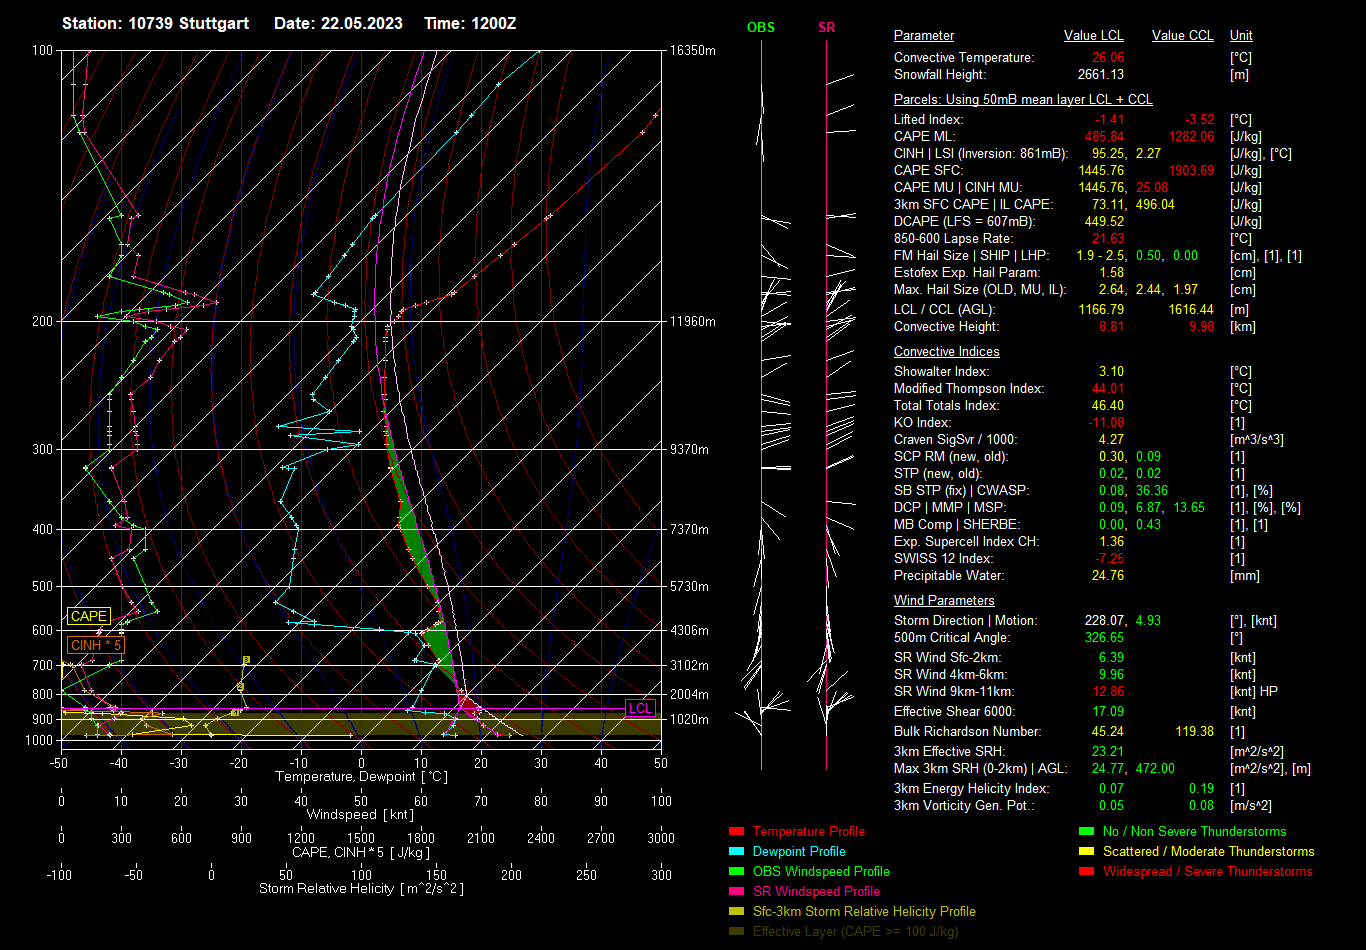This screenshot has height=950, width=1366.
Task: Click the CAPE ML CCL value 1282.06
Action: pyautogui.click(x=1190, y=137)
